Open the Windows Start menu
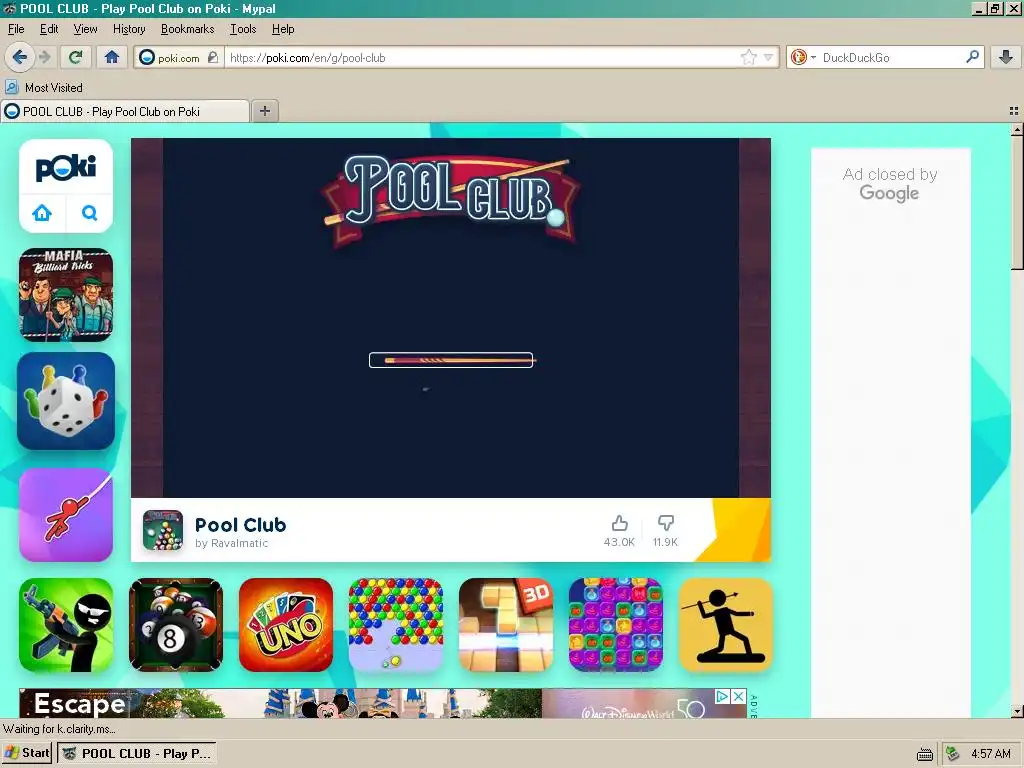This screenshot has height=768, width=1024. (x=27, y=753)
